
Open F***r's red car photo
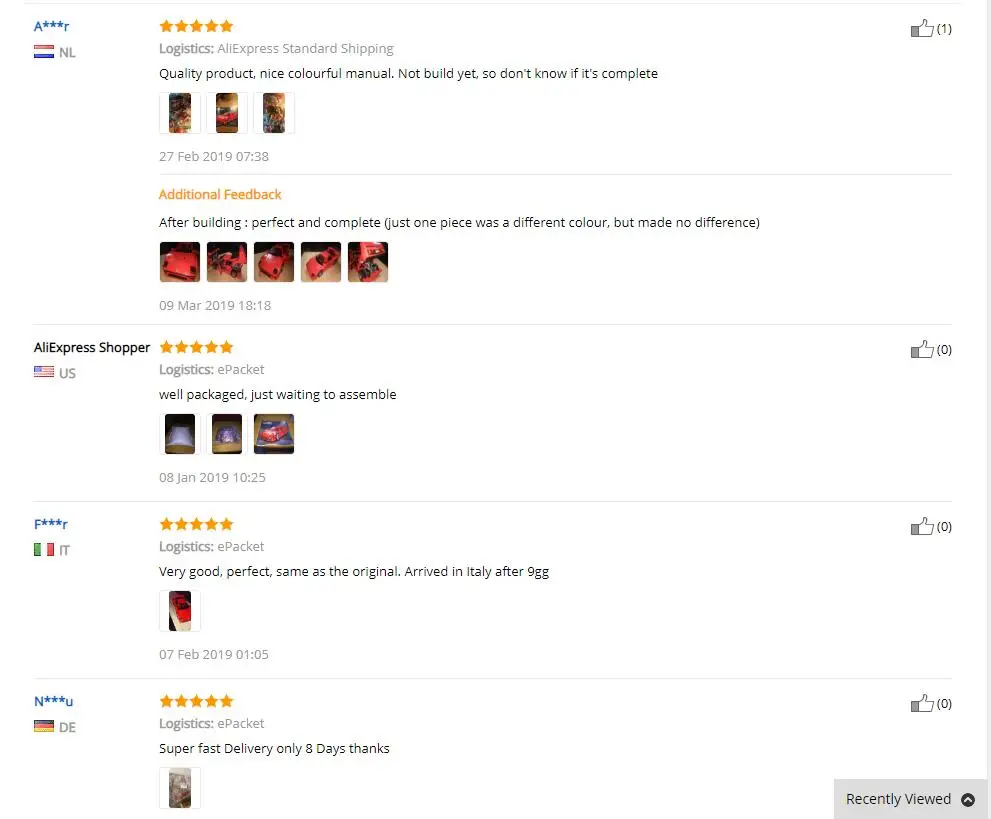pyautogui.click(x=180, y=611)
